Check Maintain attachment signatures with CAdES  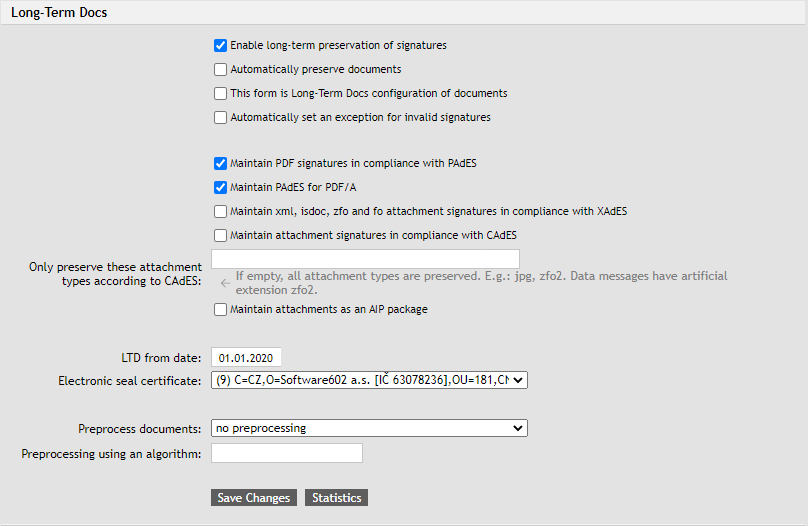[x=220, y=236]
